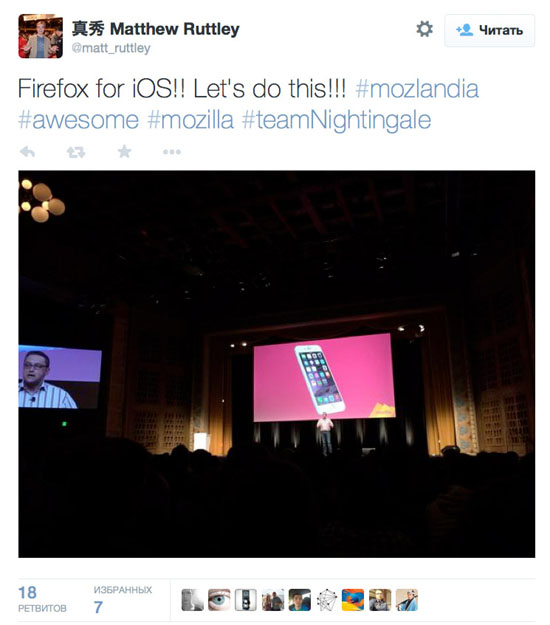Open the #mozilla hashtag link
Image resolution: width=550 pixels, height=625 pixels.
tap(190, 120)
